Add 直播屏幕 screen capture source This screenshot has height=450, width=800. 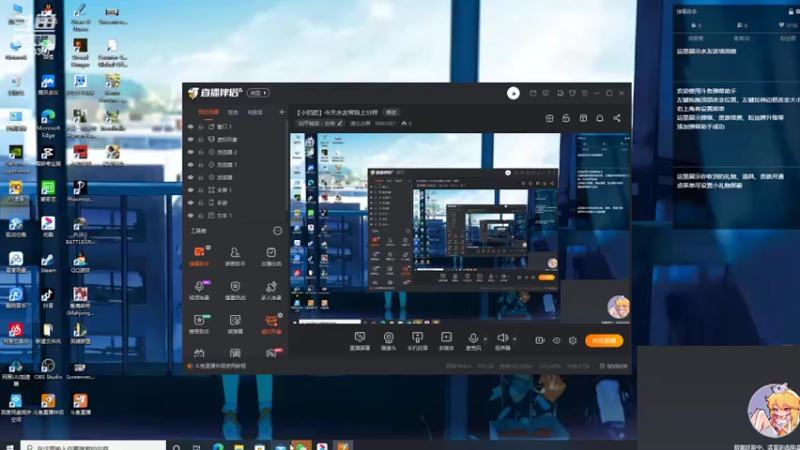360,341
